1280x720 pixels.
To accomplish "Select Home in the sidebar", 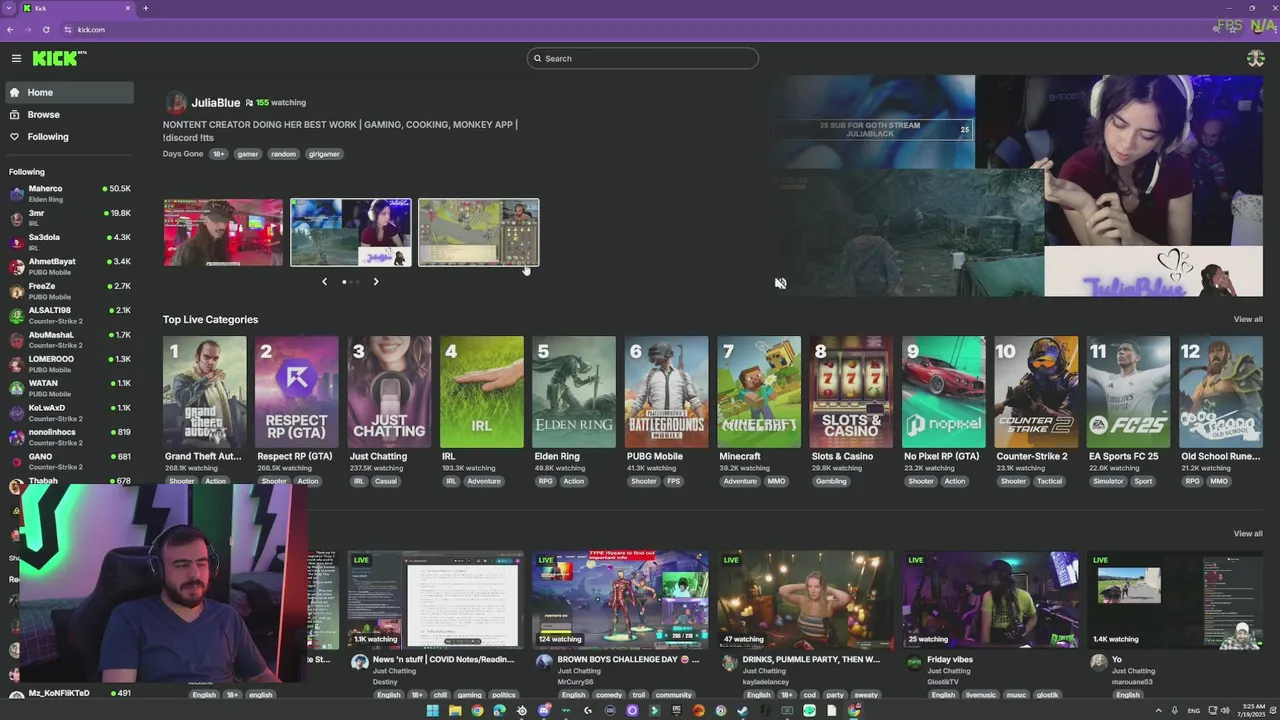I will 69,92.
